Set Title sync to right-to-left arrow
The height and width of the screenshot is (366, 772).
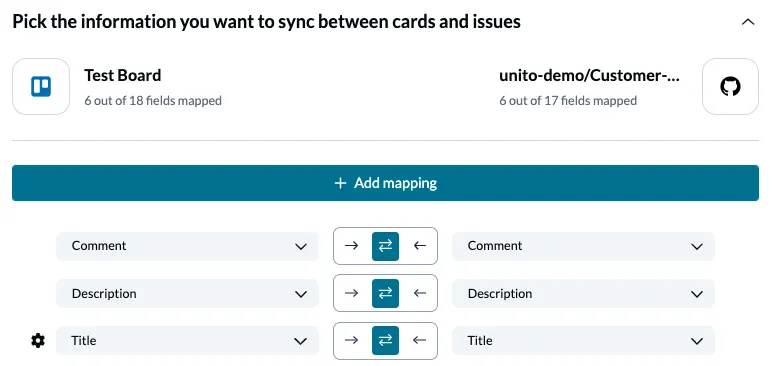pyautogui.click(x=419, y=340)
